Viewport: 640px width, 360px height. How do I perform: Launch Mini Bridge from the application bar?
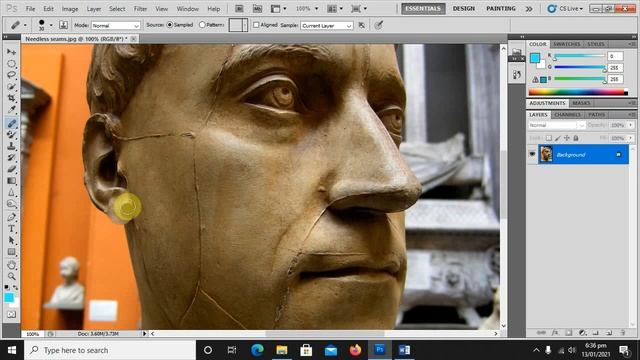tap(257, 9)
